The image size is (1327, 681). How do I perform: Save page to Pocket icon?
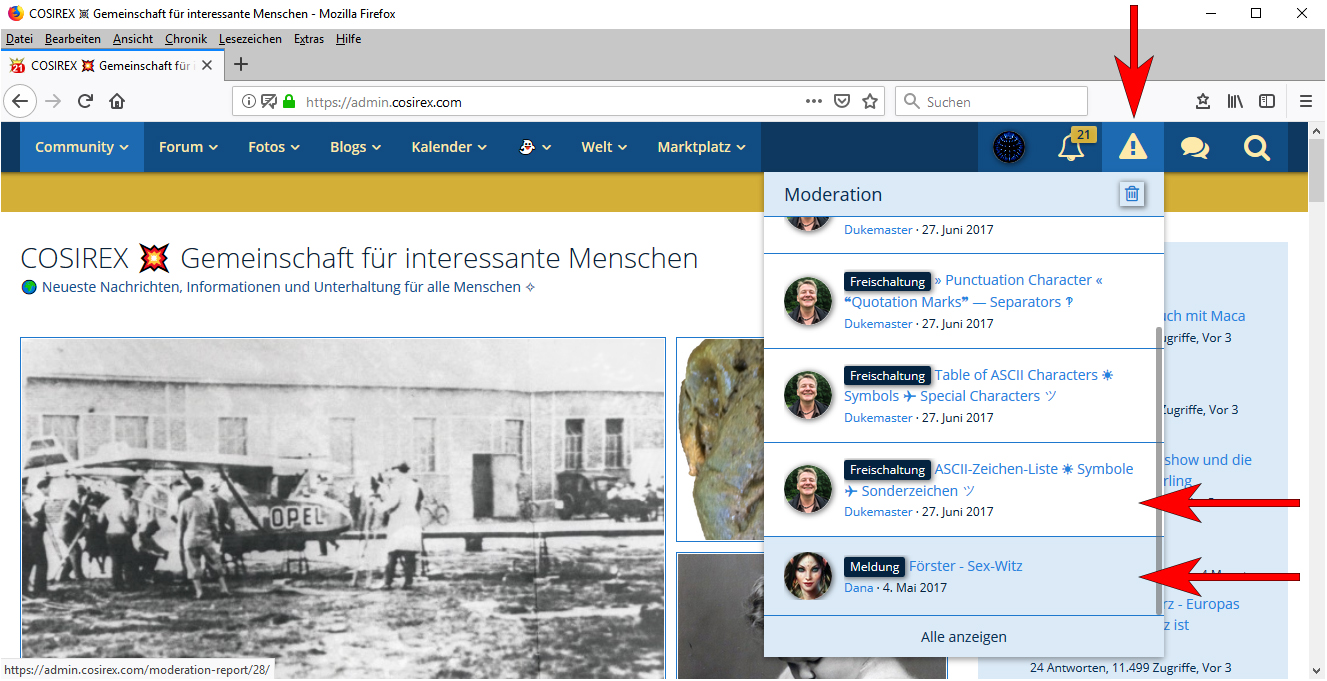[x=842, y=101]
